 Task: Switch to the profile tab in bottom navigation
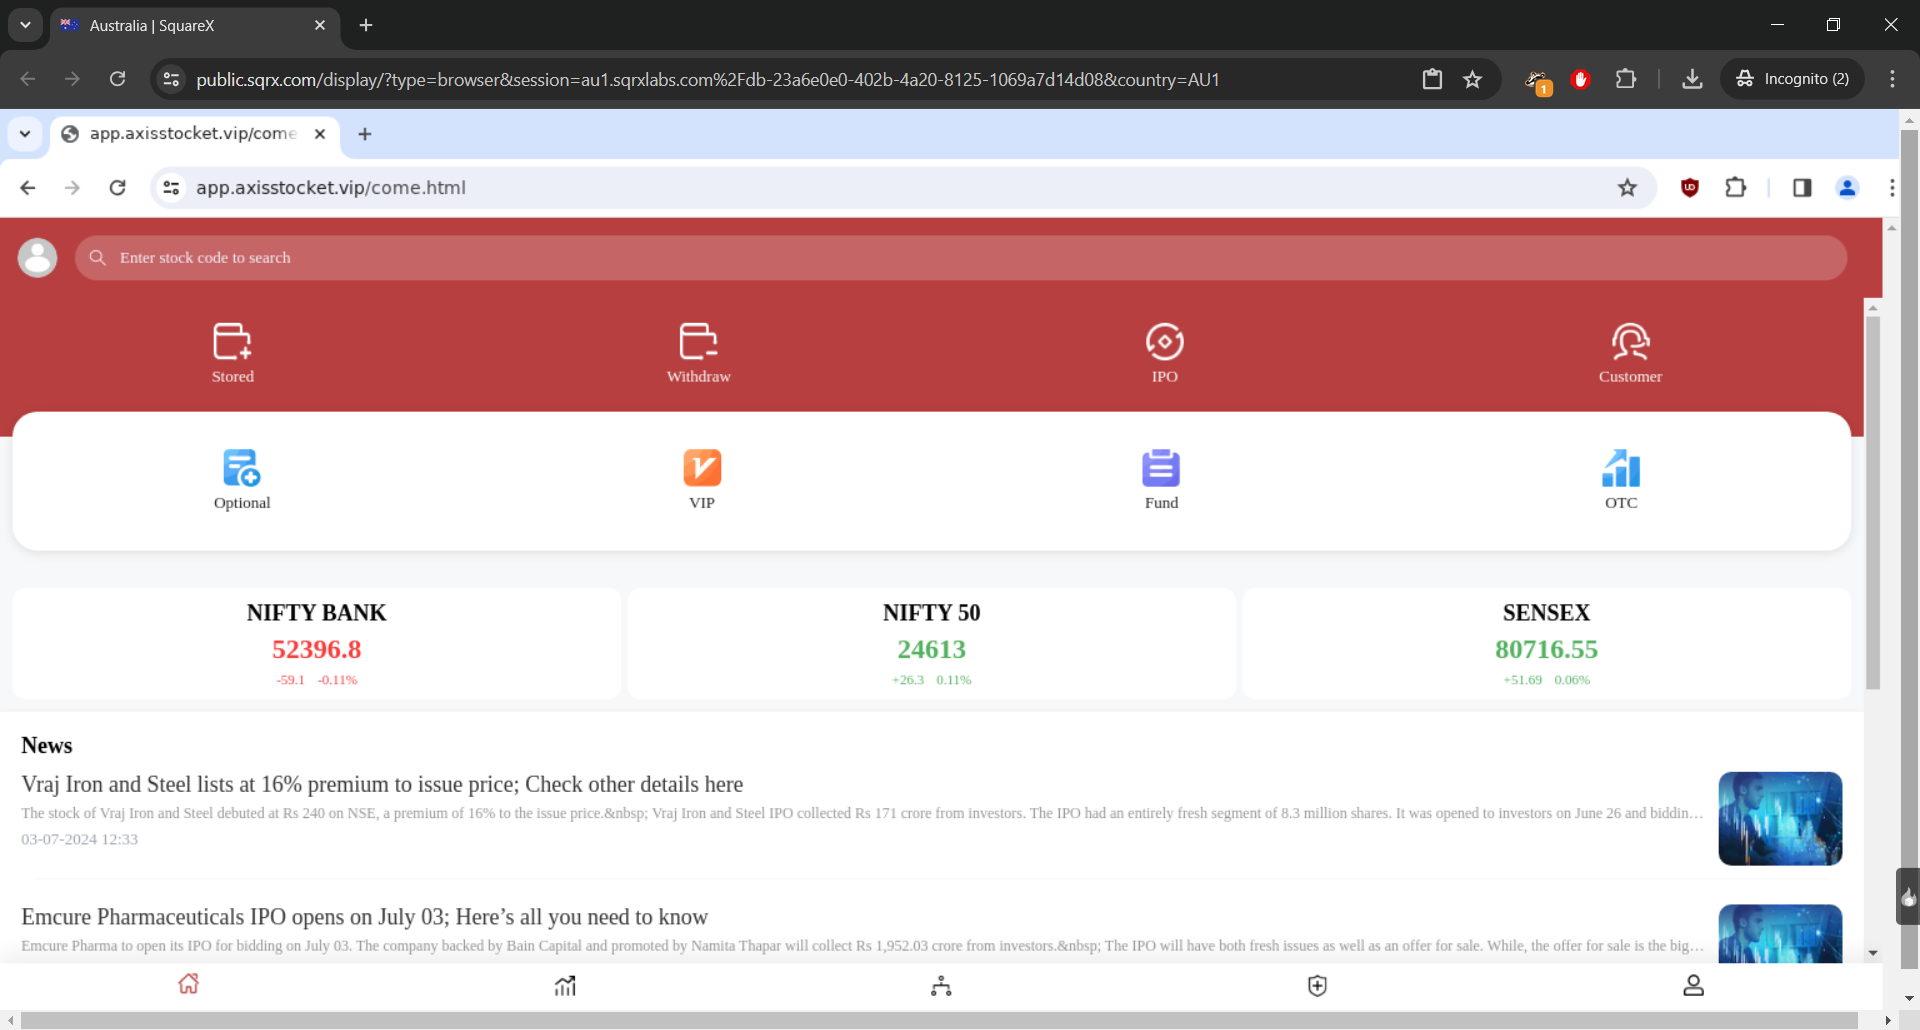coord(1693,986)
